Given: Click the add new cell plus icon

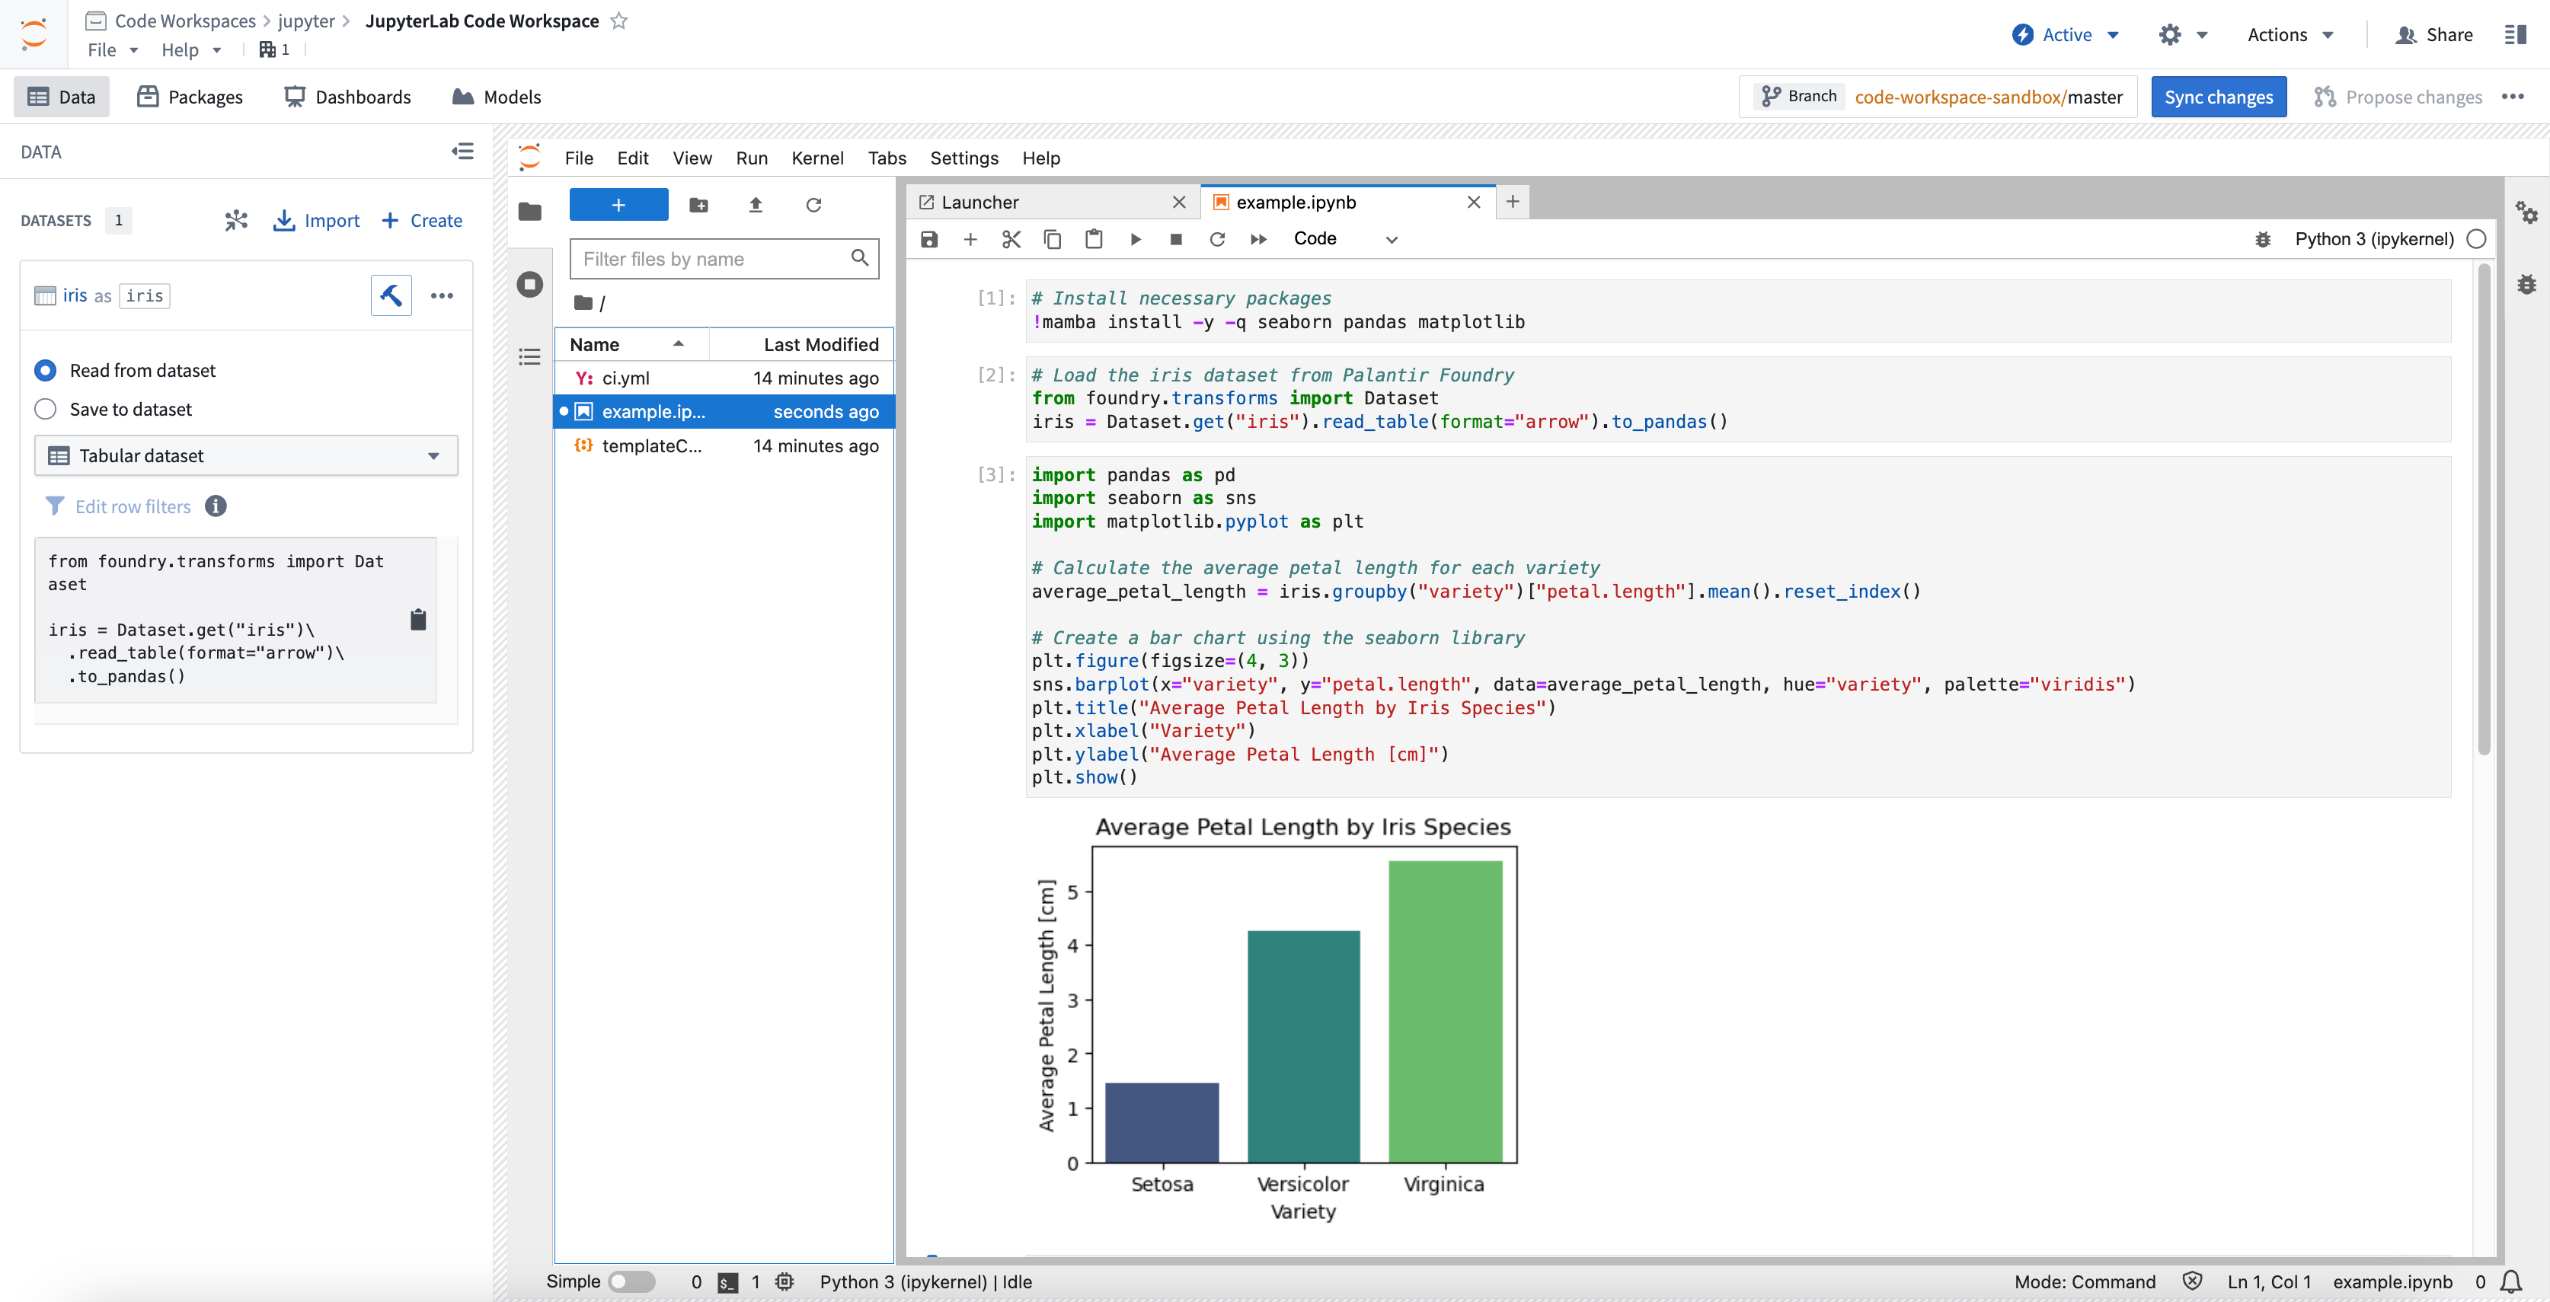Looking at the screenshot, I should (x=968, y=237).
